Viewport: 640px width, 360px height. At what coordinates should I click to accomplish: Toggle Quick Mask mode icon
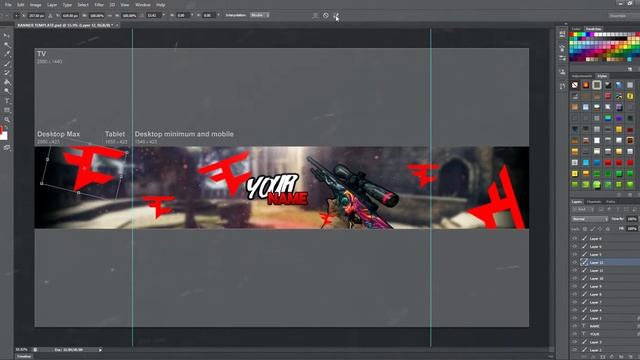[7, 147]
